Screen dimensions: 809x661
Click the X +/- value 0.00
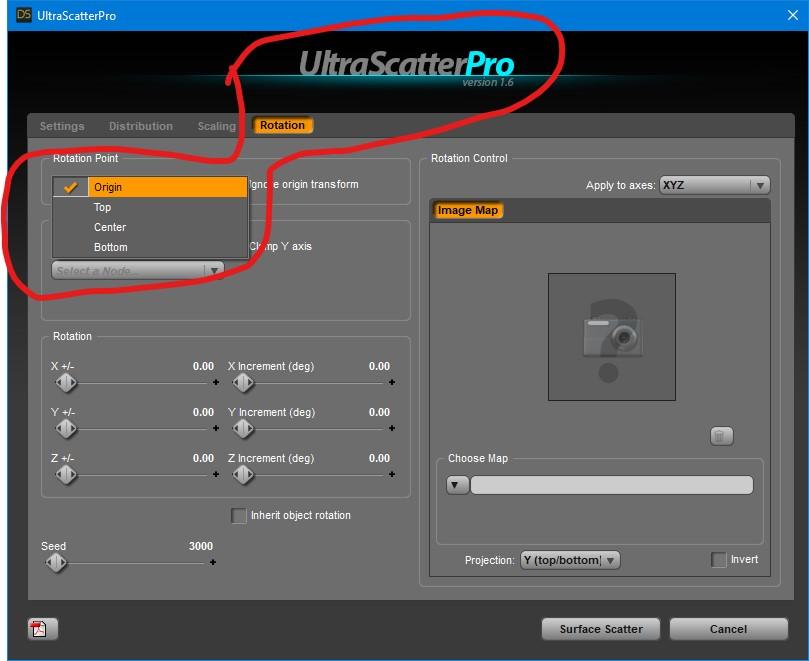[203, 366]
